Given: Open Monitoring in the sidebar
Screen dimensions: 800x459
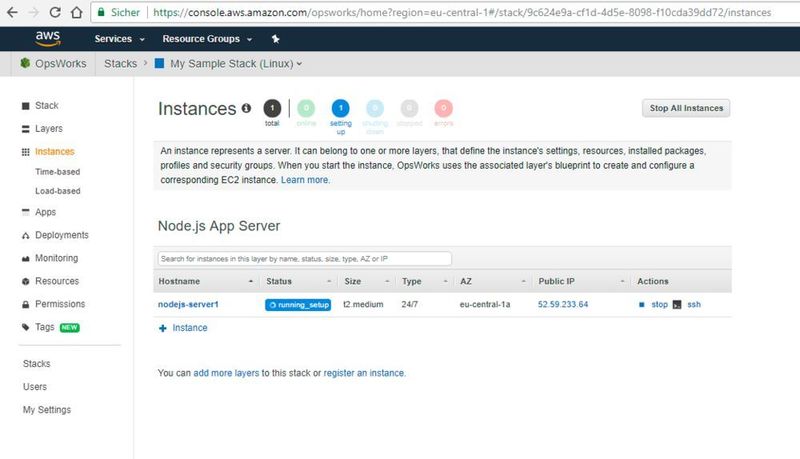Looking at the screenshot, I should (57, 258).
